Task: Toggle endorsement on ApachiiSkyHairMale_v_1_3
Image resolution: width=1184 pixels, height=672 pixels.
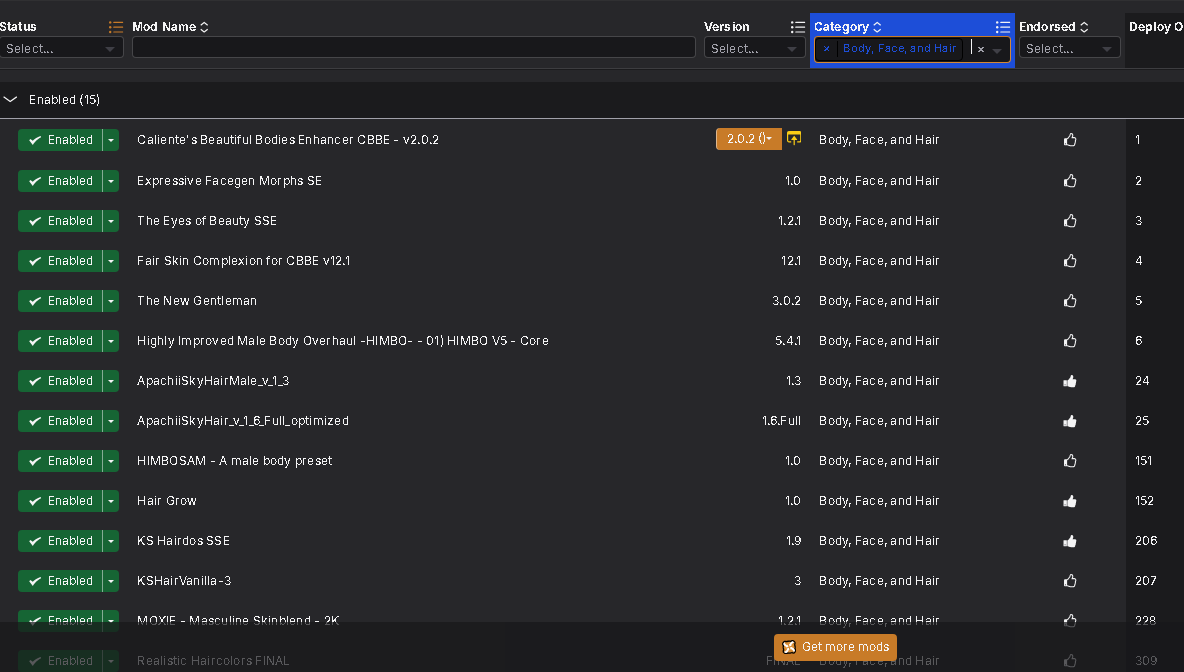Action: tap(1069, 381)
